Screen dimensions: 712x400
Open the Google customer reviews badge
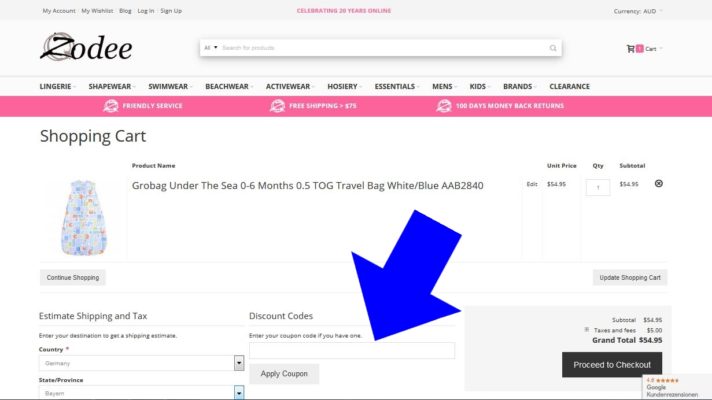(677, 387)
